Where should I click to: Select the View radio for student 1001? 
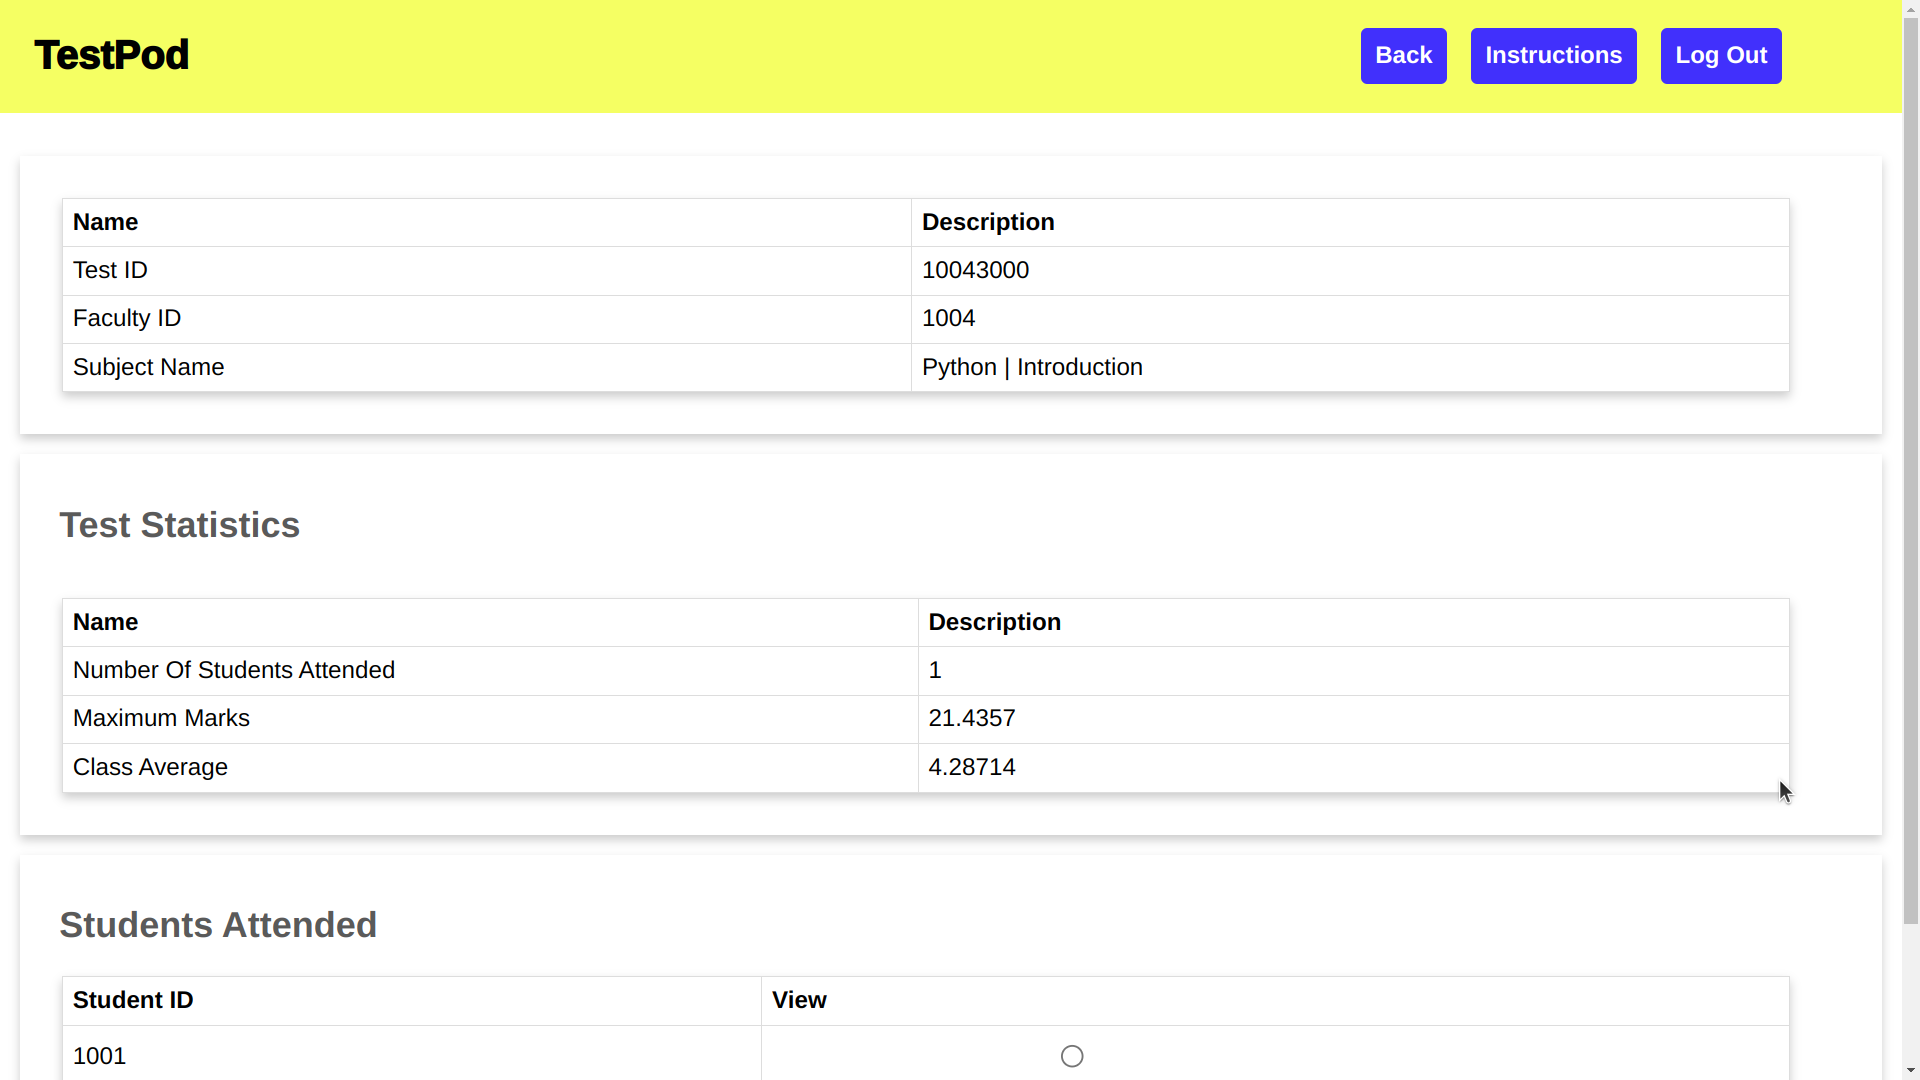point(1072,1056)
